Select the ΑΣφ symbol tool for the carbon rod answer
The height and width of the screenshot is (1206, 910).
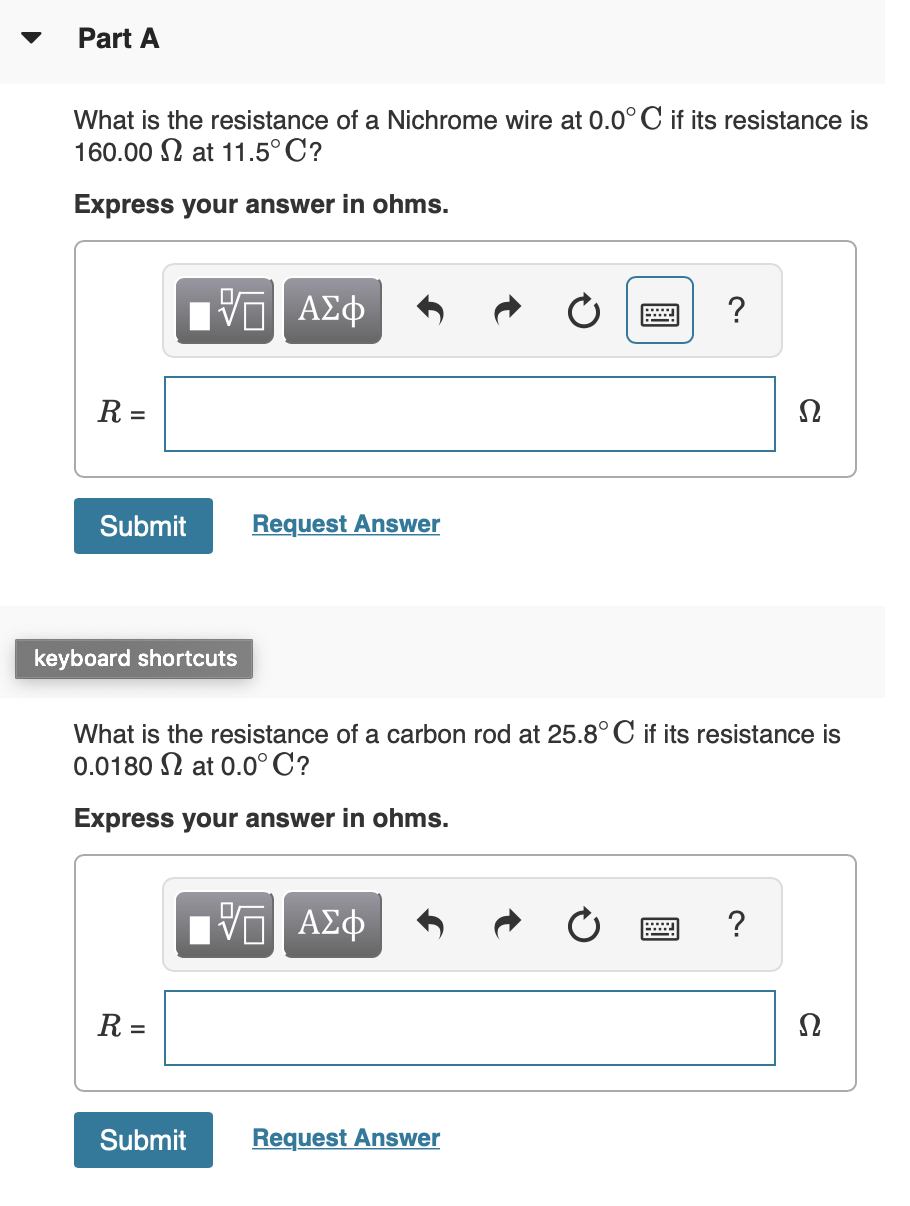pyautogui.click(x=332, y=924)
